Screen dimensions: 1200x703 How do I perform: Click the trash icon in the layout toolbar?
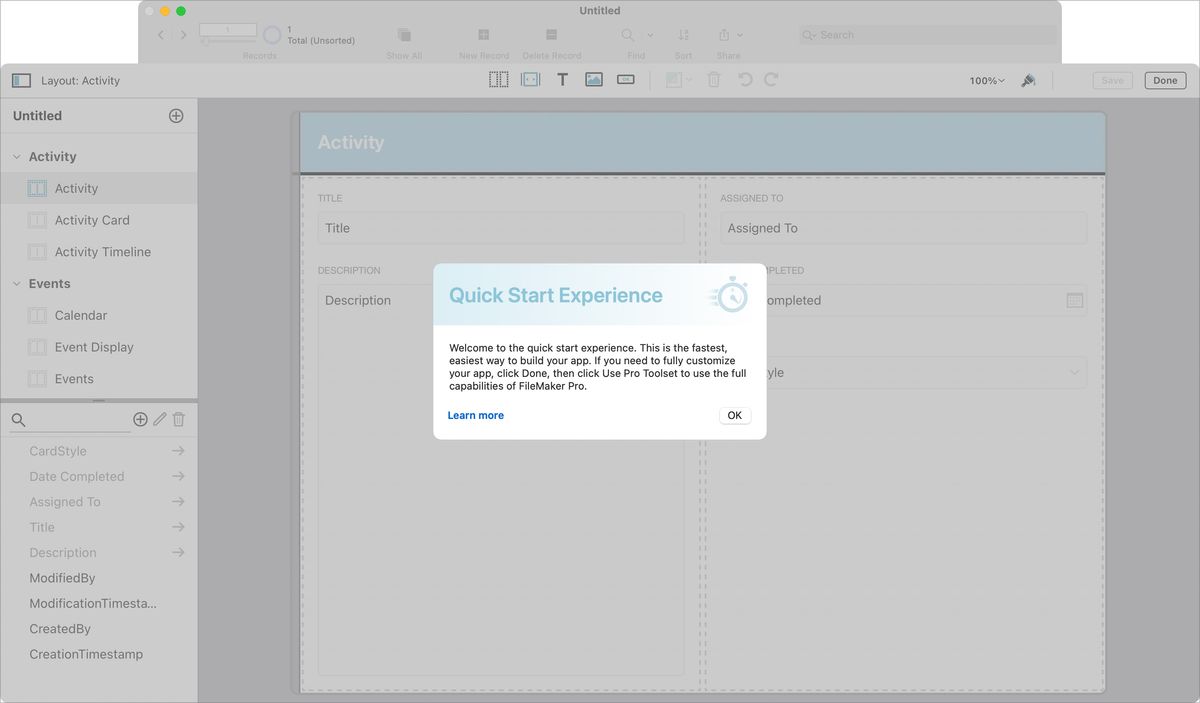pyautogui.click(x=714, y=79)
